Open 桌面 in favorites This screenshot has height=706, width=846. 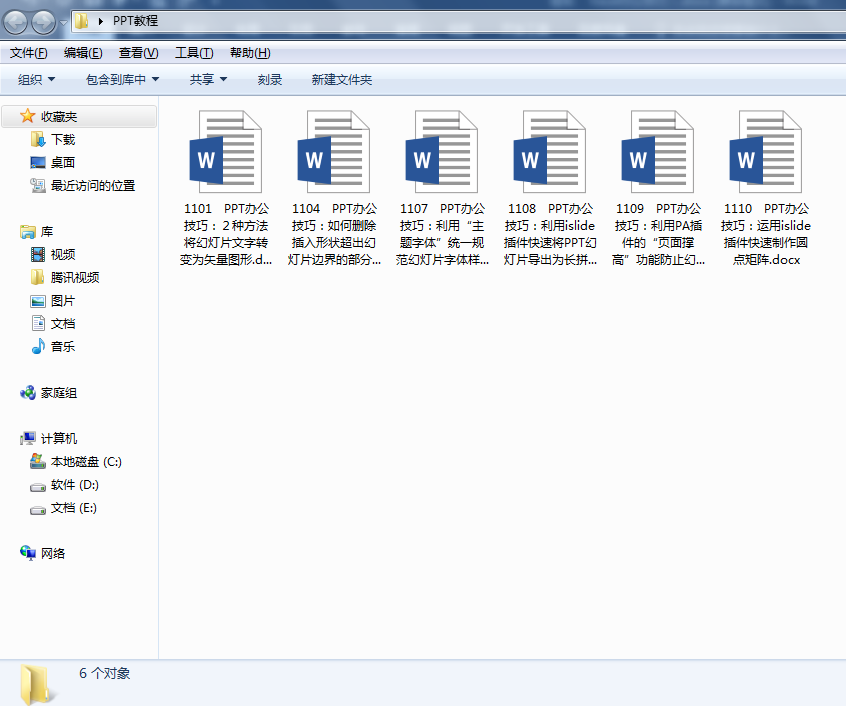click(x=63, y=162)
